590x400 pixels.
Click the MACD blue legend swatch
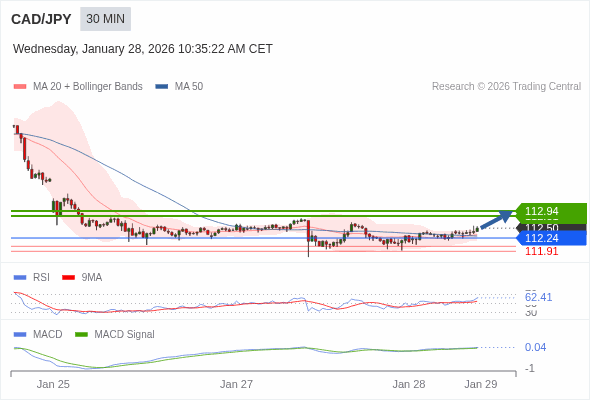click(20, 335)
